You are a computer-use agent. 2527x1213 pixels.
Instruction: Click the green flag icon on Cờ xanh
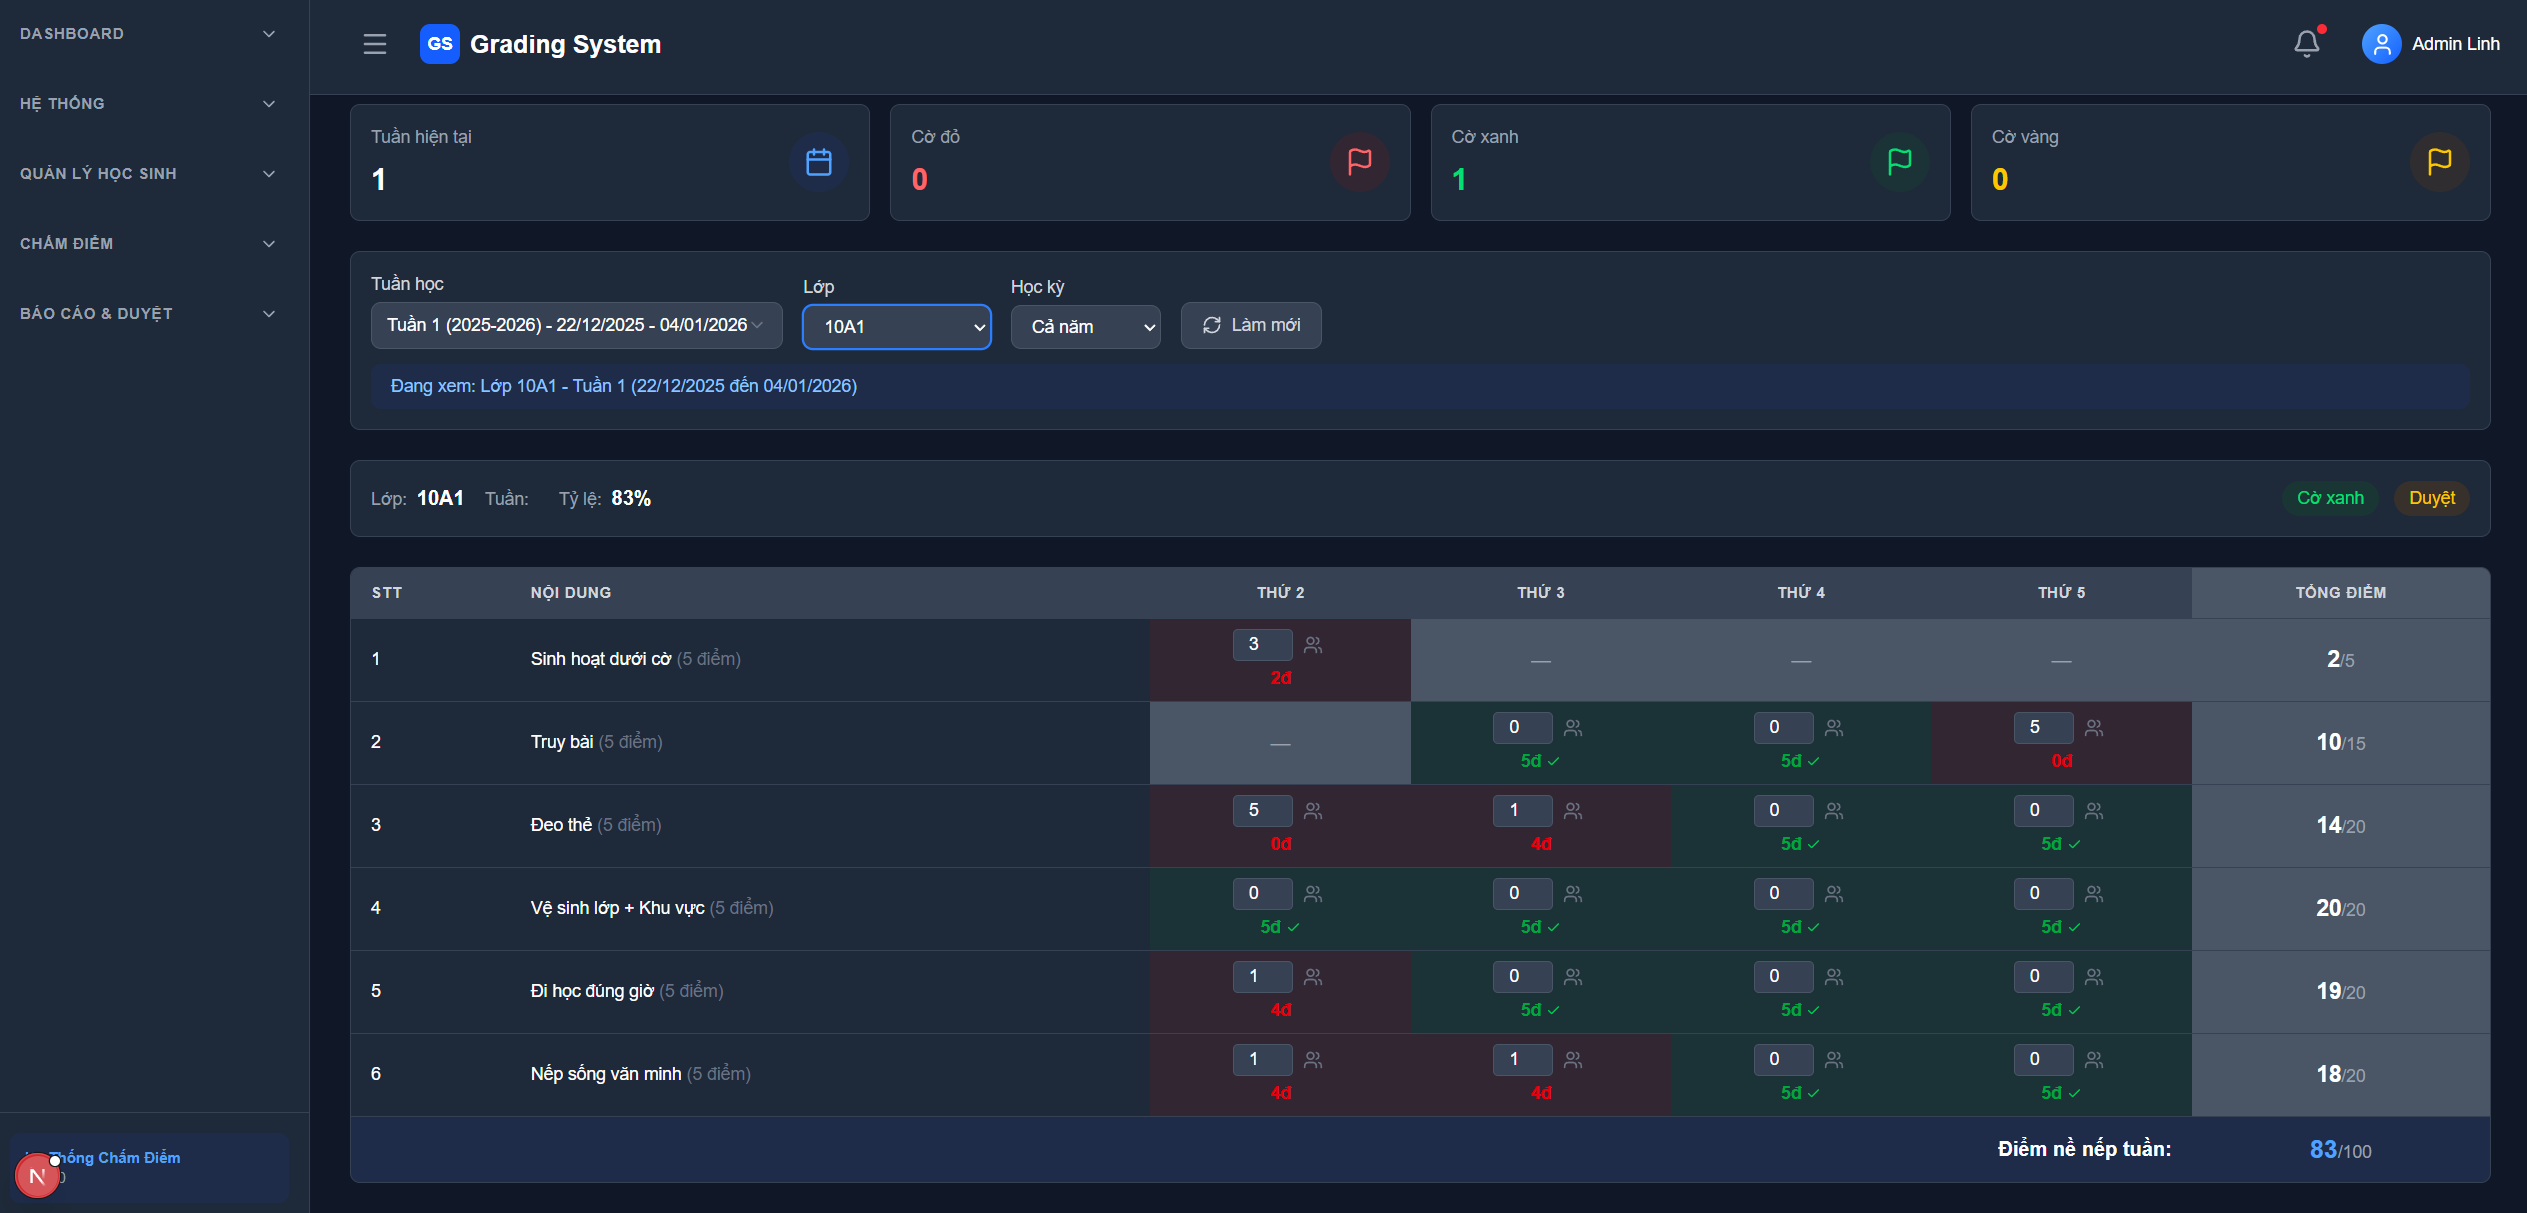click(1899, 162)
